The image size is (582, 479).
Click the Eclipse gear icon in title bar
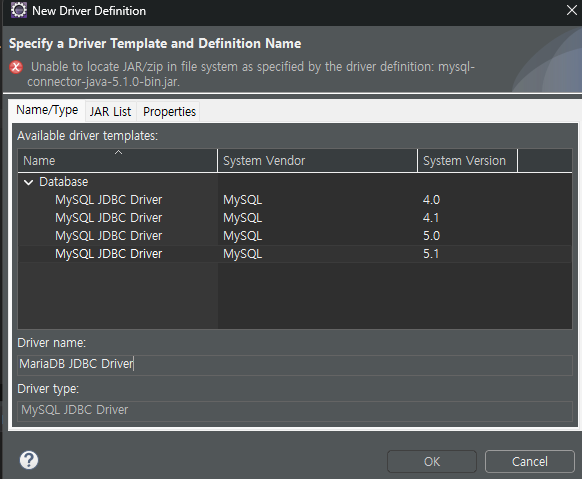[19, 10]
